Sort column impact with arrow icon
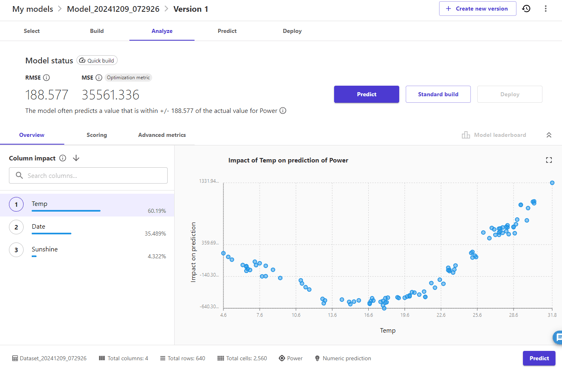Image resolution: width=562 pixels, height=370 pixels. coord(76,158)
